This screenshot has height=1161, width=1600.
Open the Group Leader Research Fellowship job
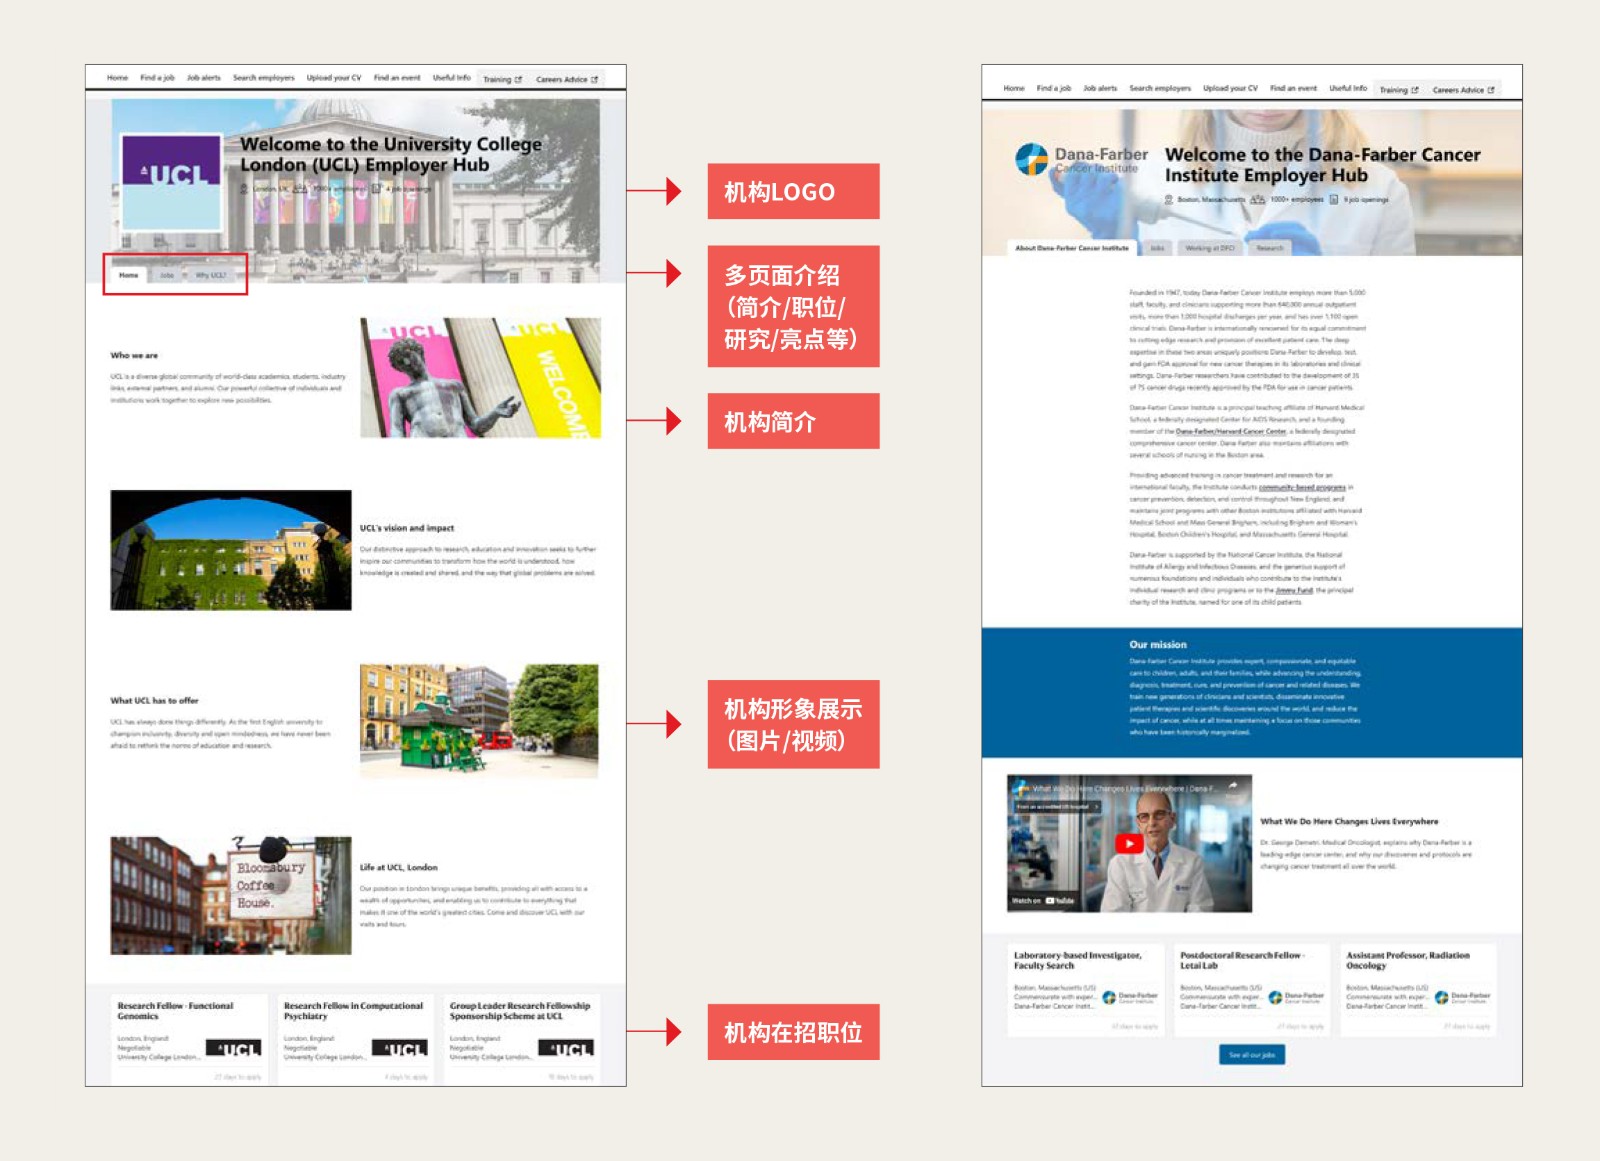(x=520, y=1010)
